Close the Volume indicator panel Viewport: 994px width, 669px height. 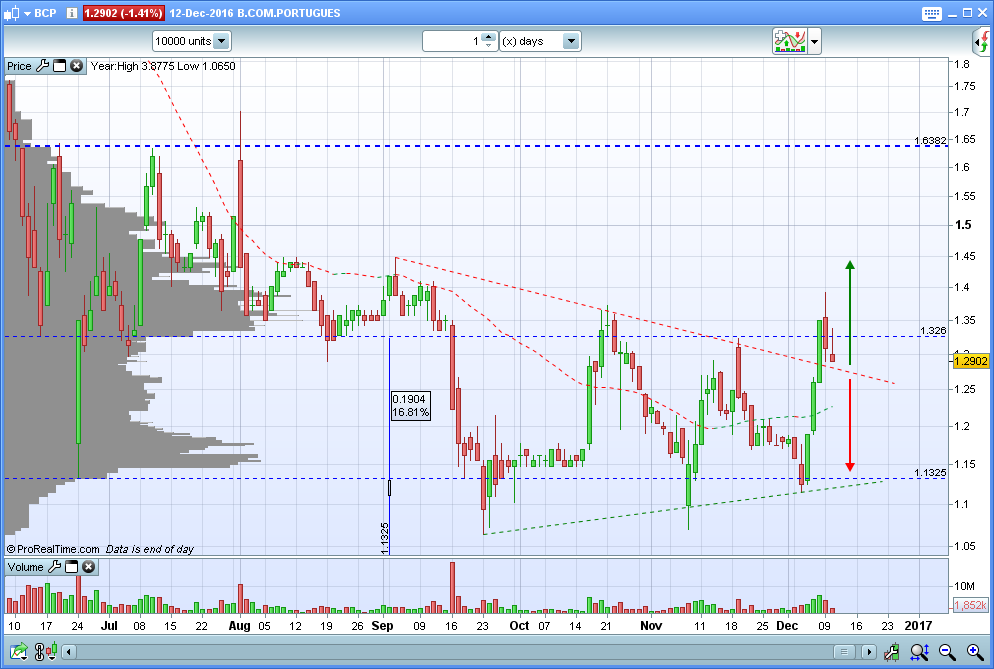[89, 566]
